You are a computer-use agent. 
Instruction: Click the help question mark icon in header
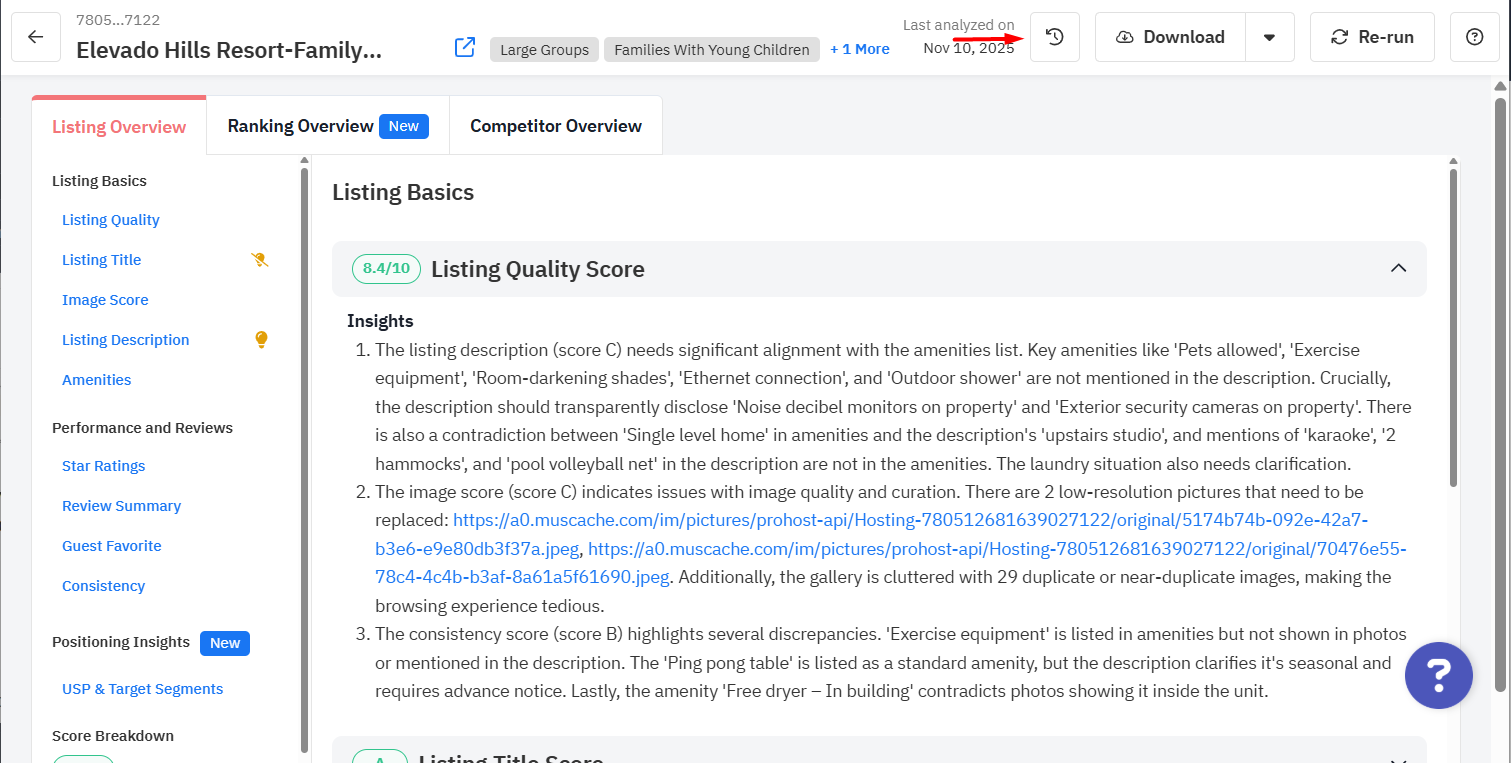[1474, 37]
